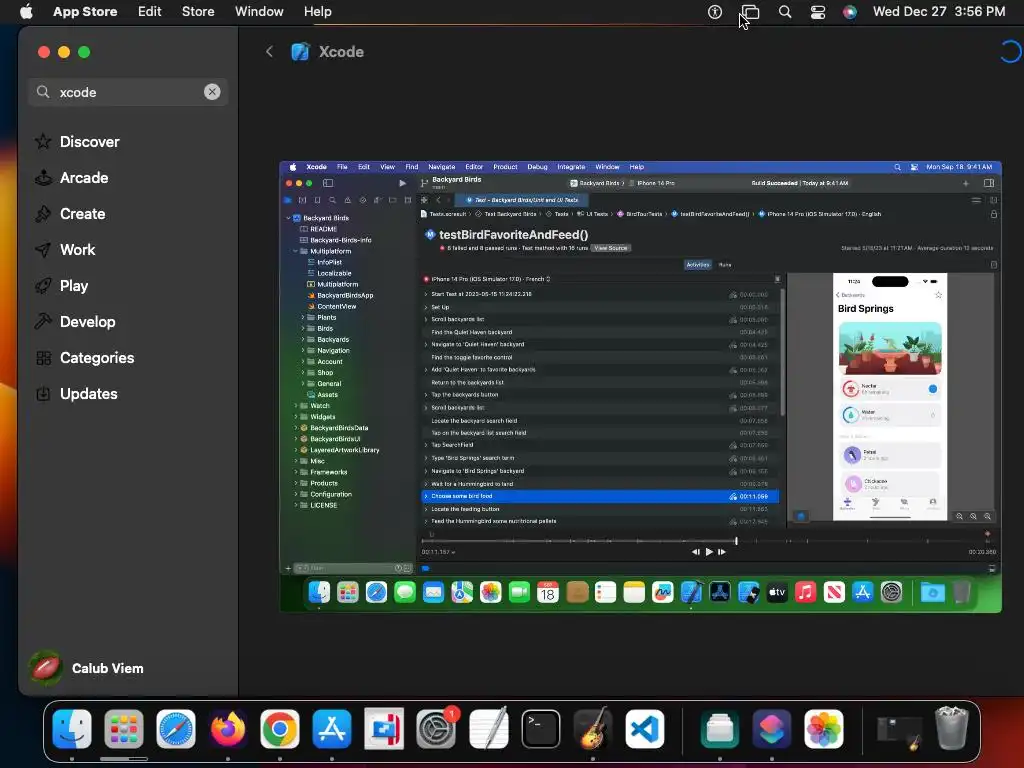
Task: Launch Shortcuts from the Dock
Action: [772, 729]
